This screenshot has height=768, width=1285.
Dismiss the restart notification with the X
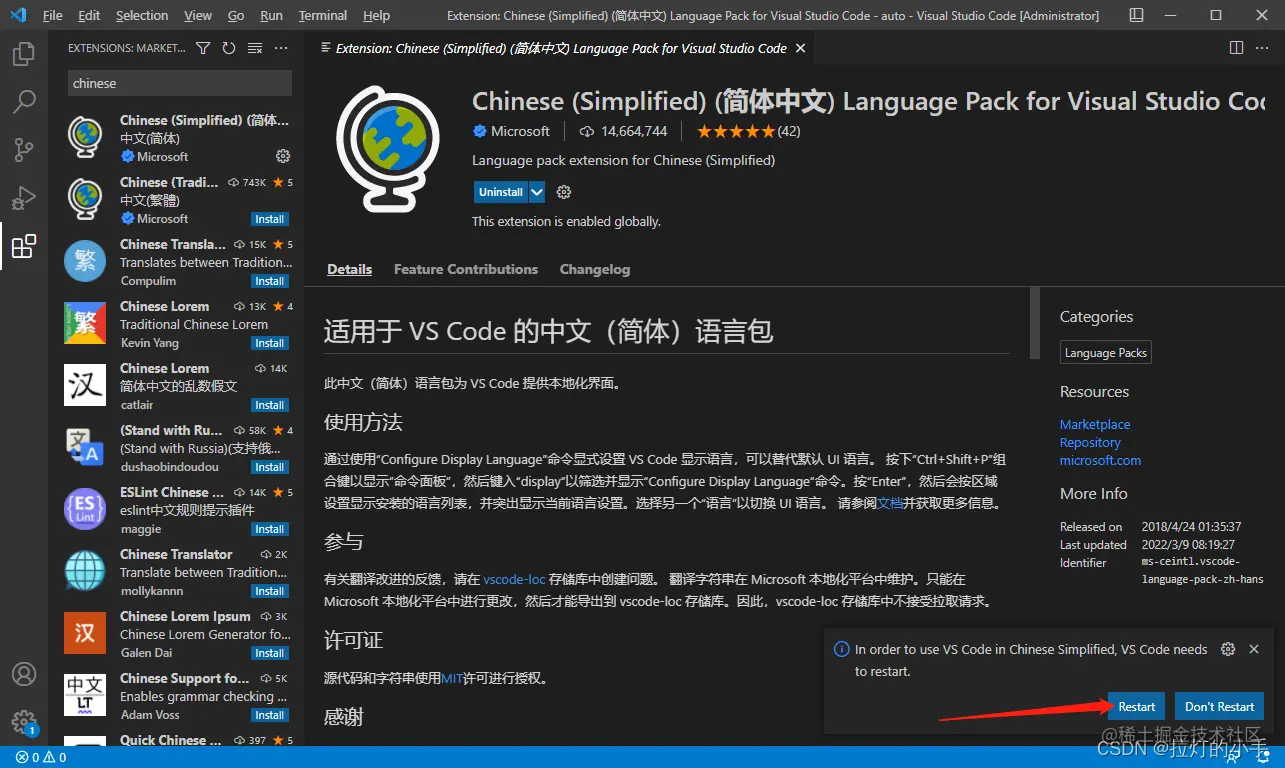pyautogui.click(x=1254, y=648)
